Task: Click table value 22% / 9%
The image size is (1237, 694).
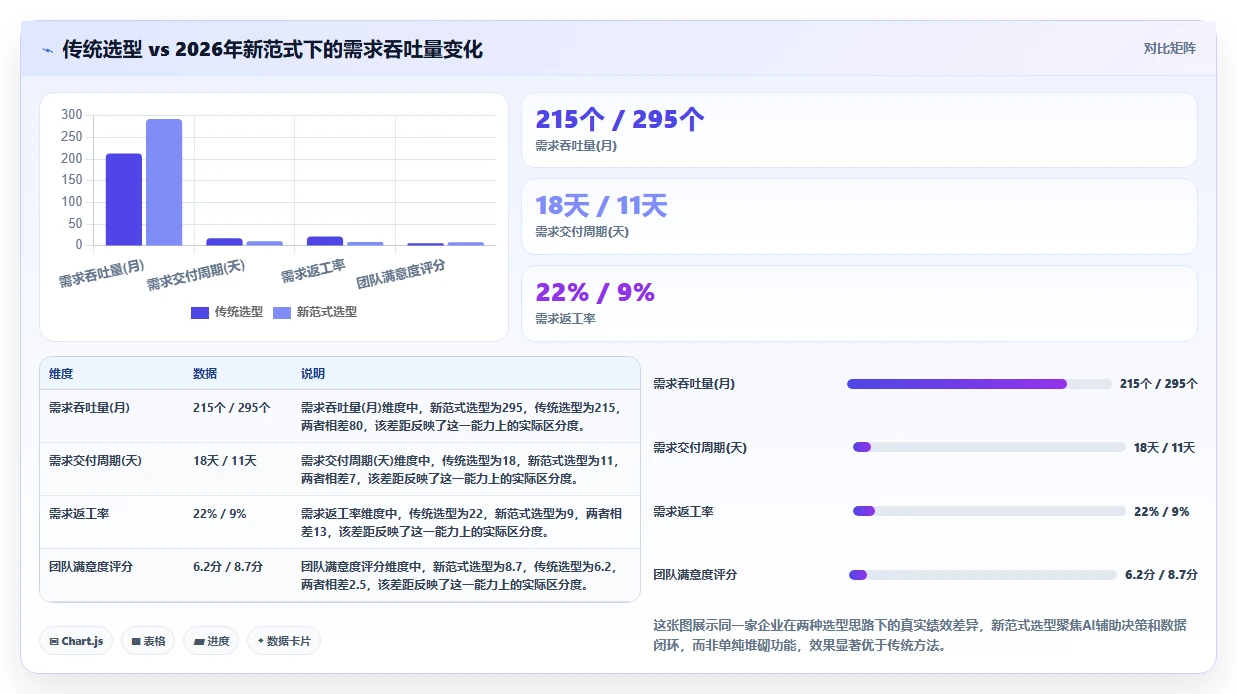Action: click(219, 514)
